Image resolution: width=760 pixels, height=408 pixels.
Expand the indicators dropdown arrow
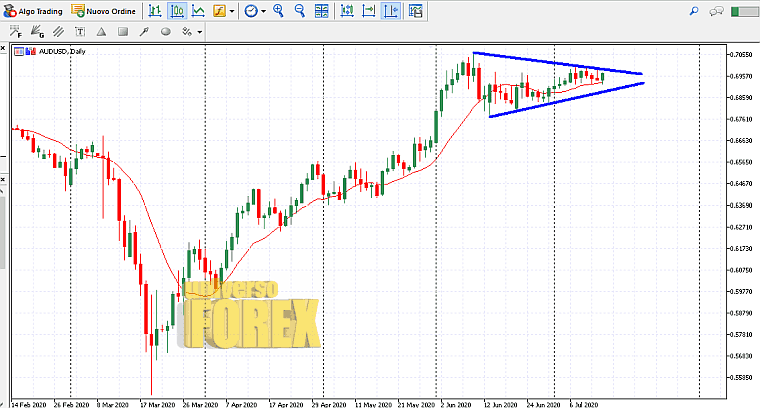(232, 11)
